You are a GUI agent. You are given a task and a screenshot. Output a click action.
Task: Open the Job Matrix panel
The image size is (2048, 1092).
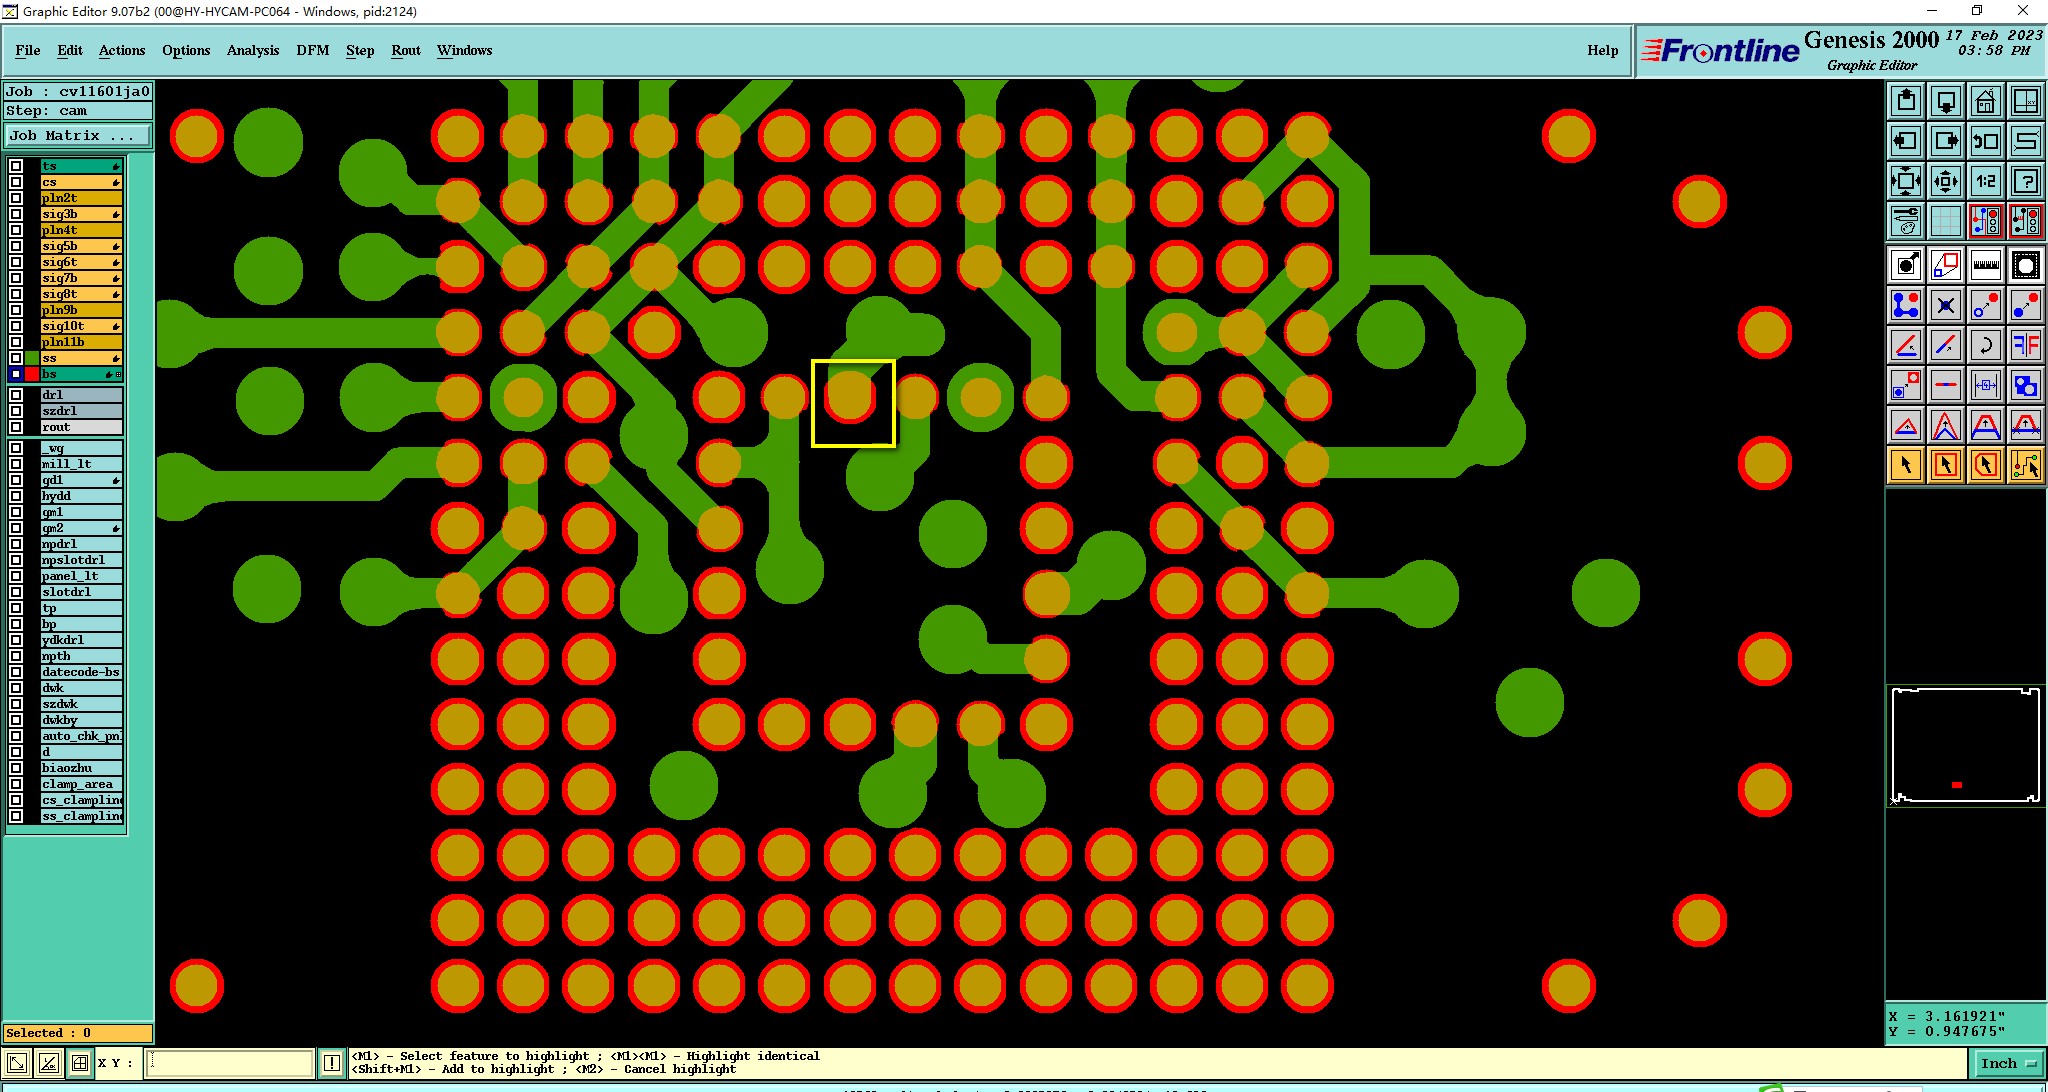[78, 135]
